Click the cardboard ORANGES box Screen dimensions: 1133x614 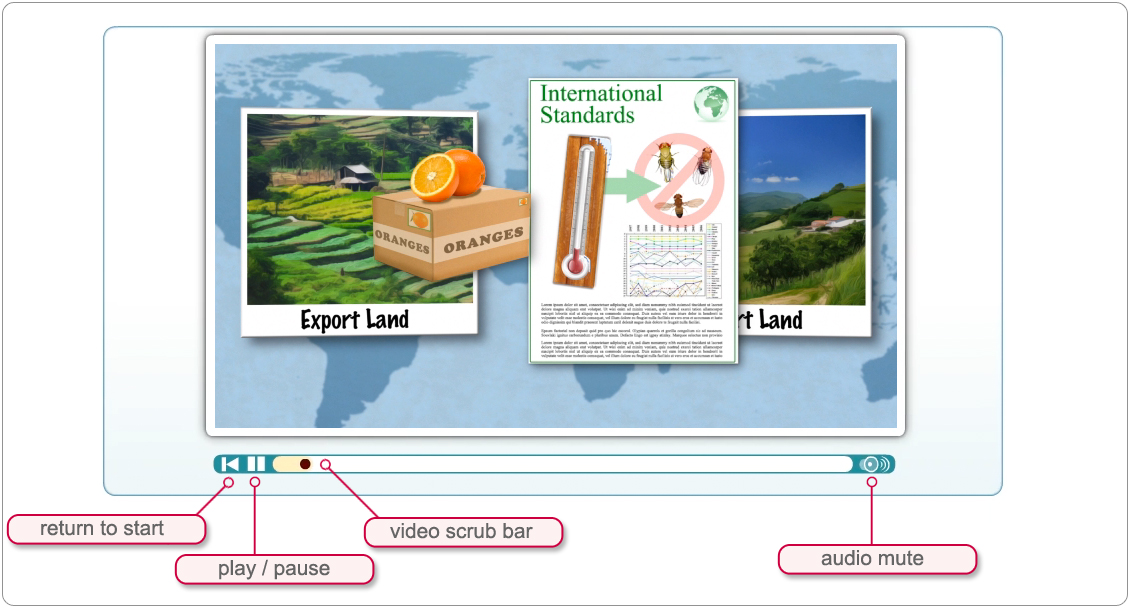point(450,235)
